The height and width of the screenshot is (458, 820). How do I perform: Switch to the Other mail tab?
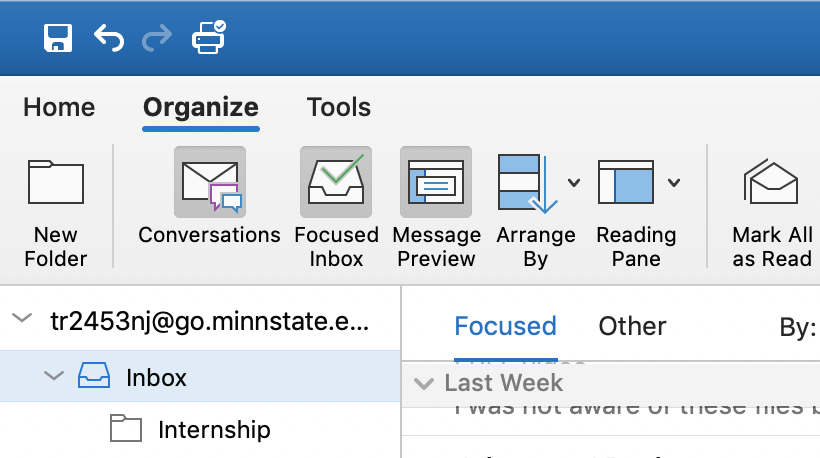click(632, 326)
